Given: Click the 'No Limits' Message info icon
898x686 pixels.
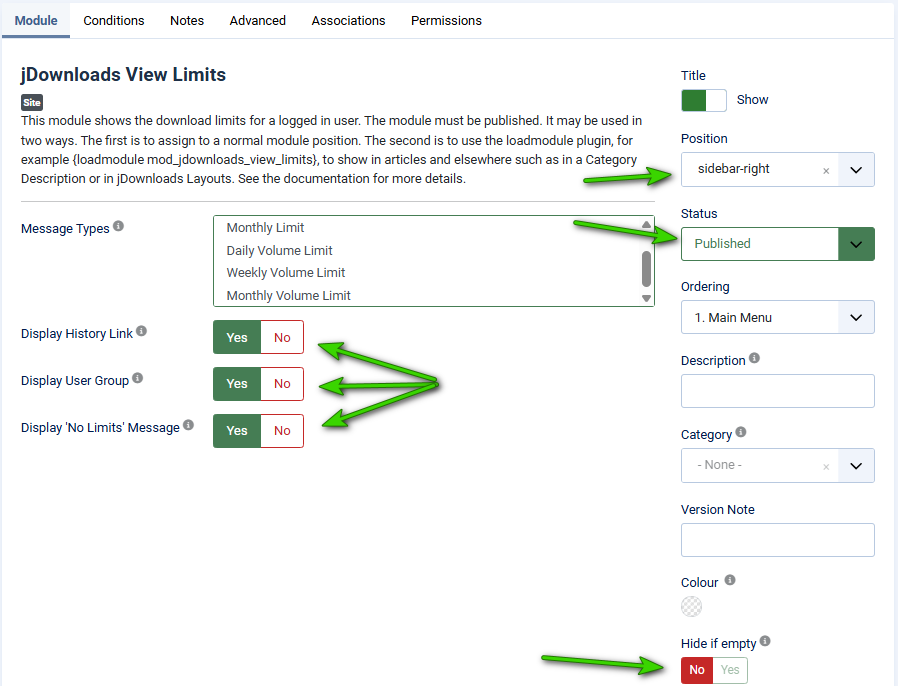Looking at the screenshot, I should pos(188,425).
